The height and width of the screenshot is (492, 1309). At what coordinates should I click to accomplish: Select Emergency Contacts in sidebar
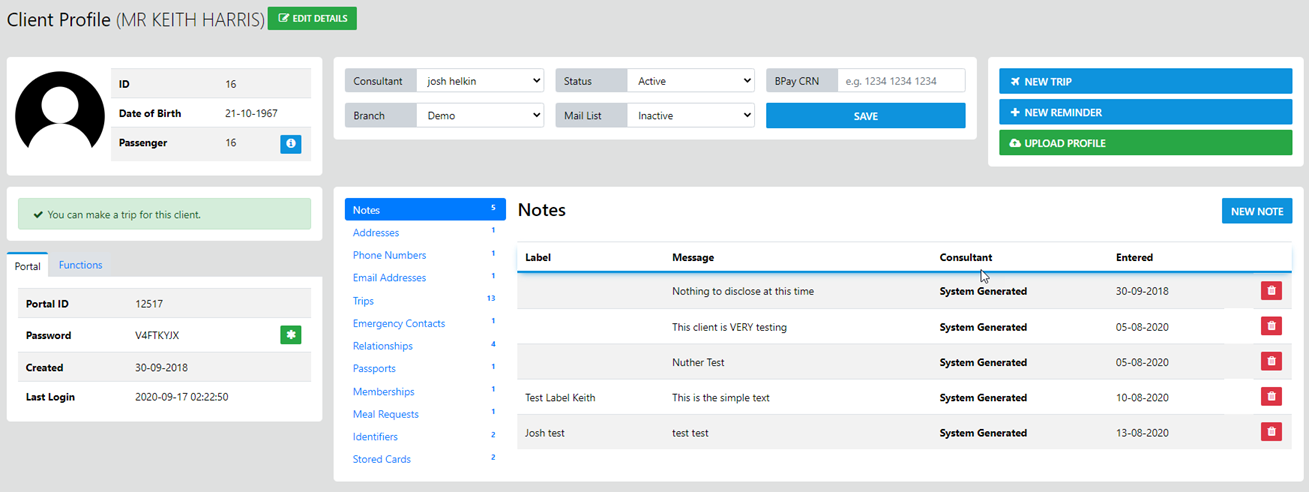pos(399,323)
